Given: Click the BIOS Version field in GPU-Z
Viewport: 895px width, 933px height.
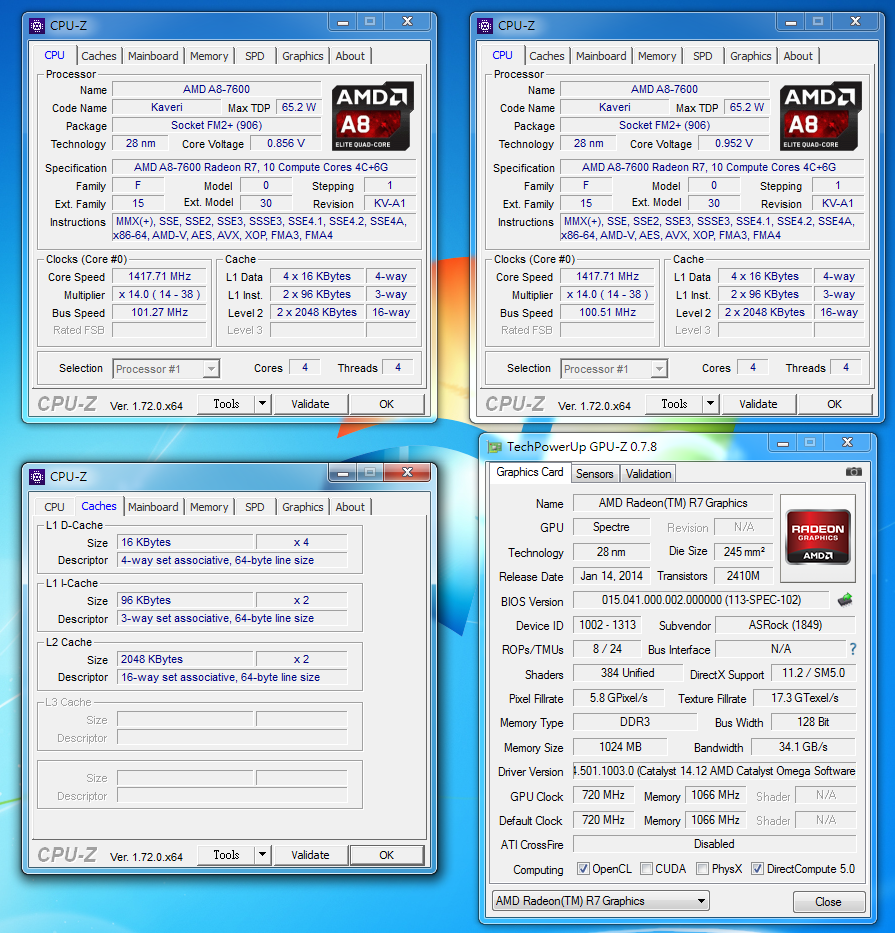Looking at the screenshot, I should point(701,600).
